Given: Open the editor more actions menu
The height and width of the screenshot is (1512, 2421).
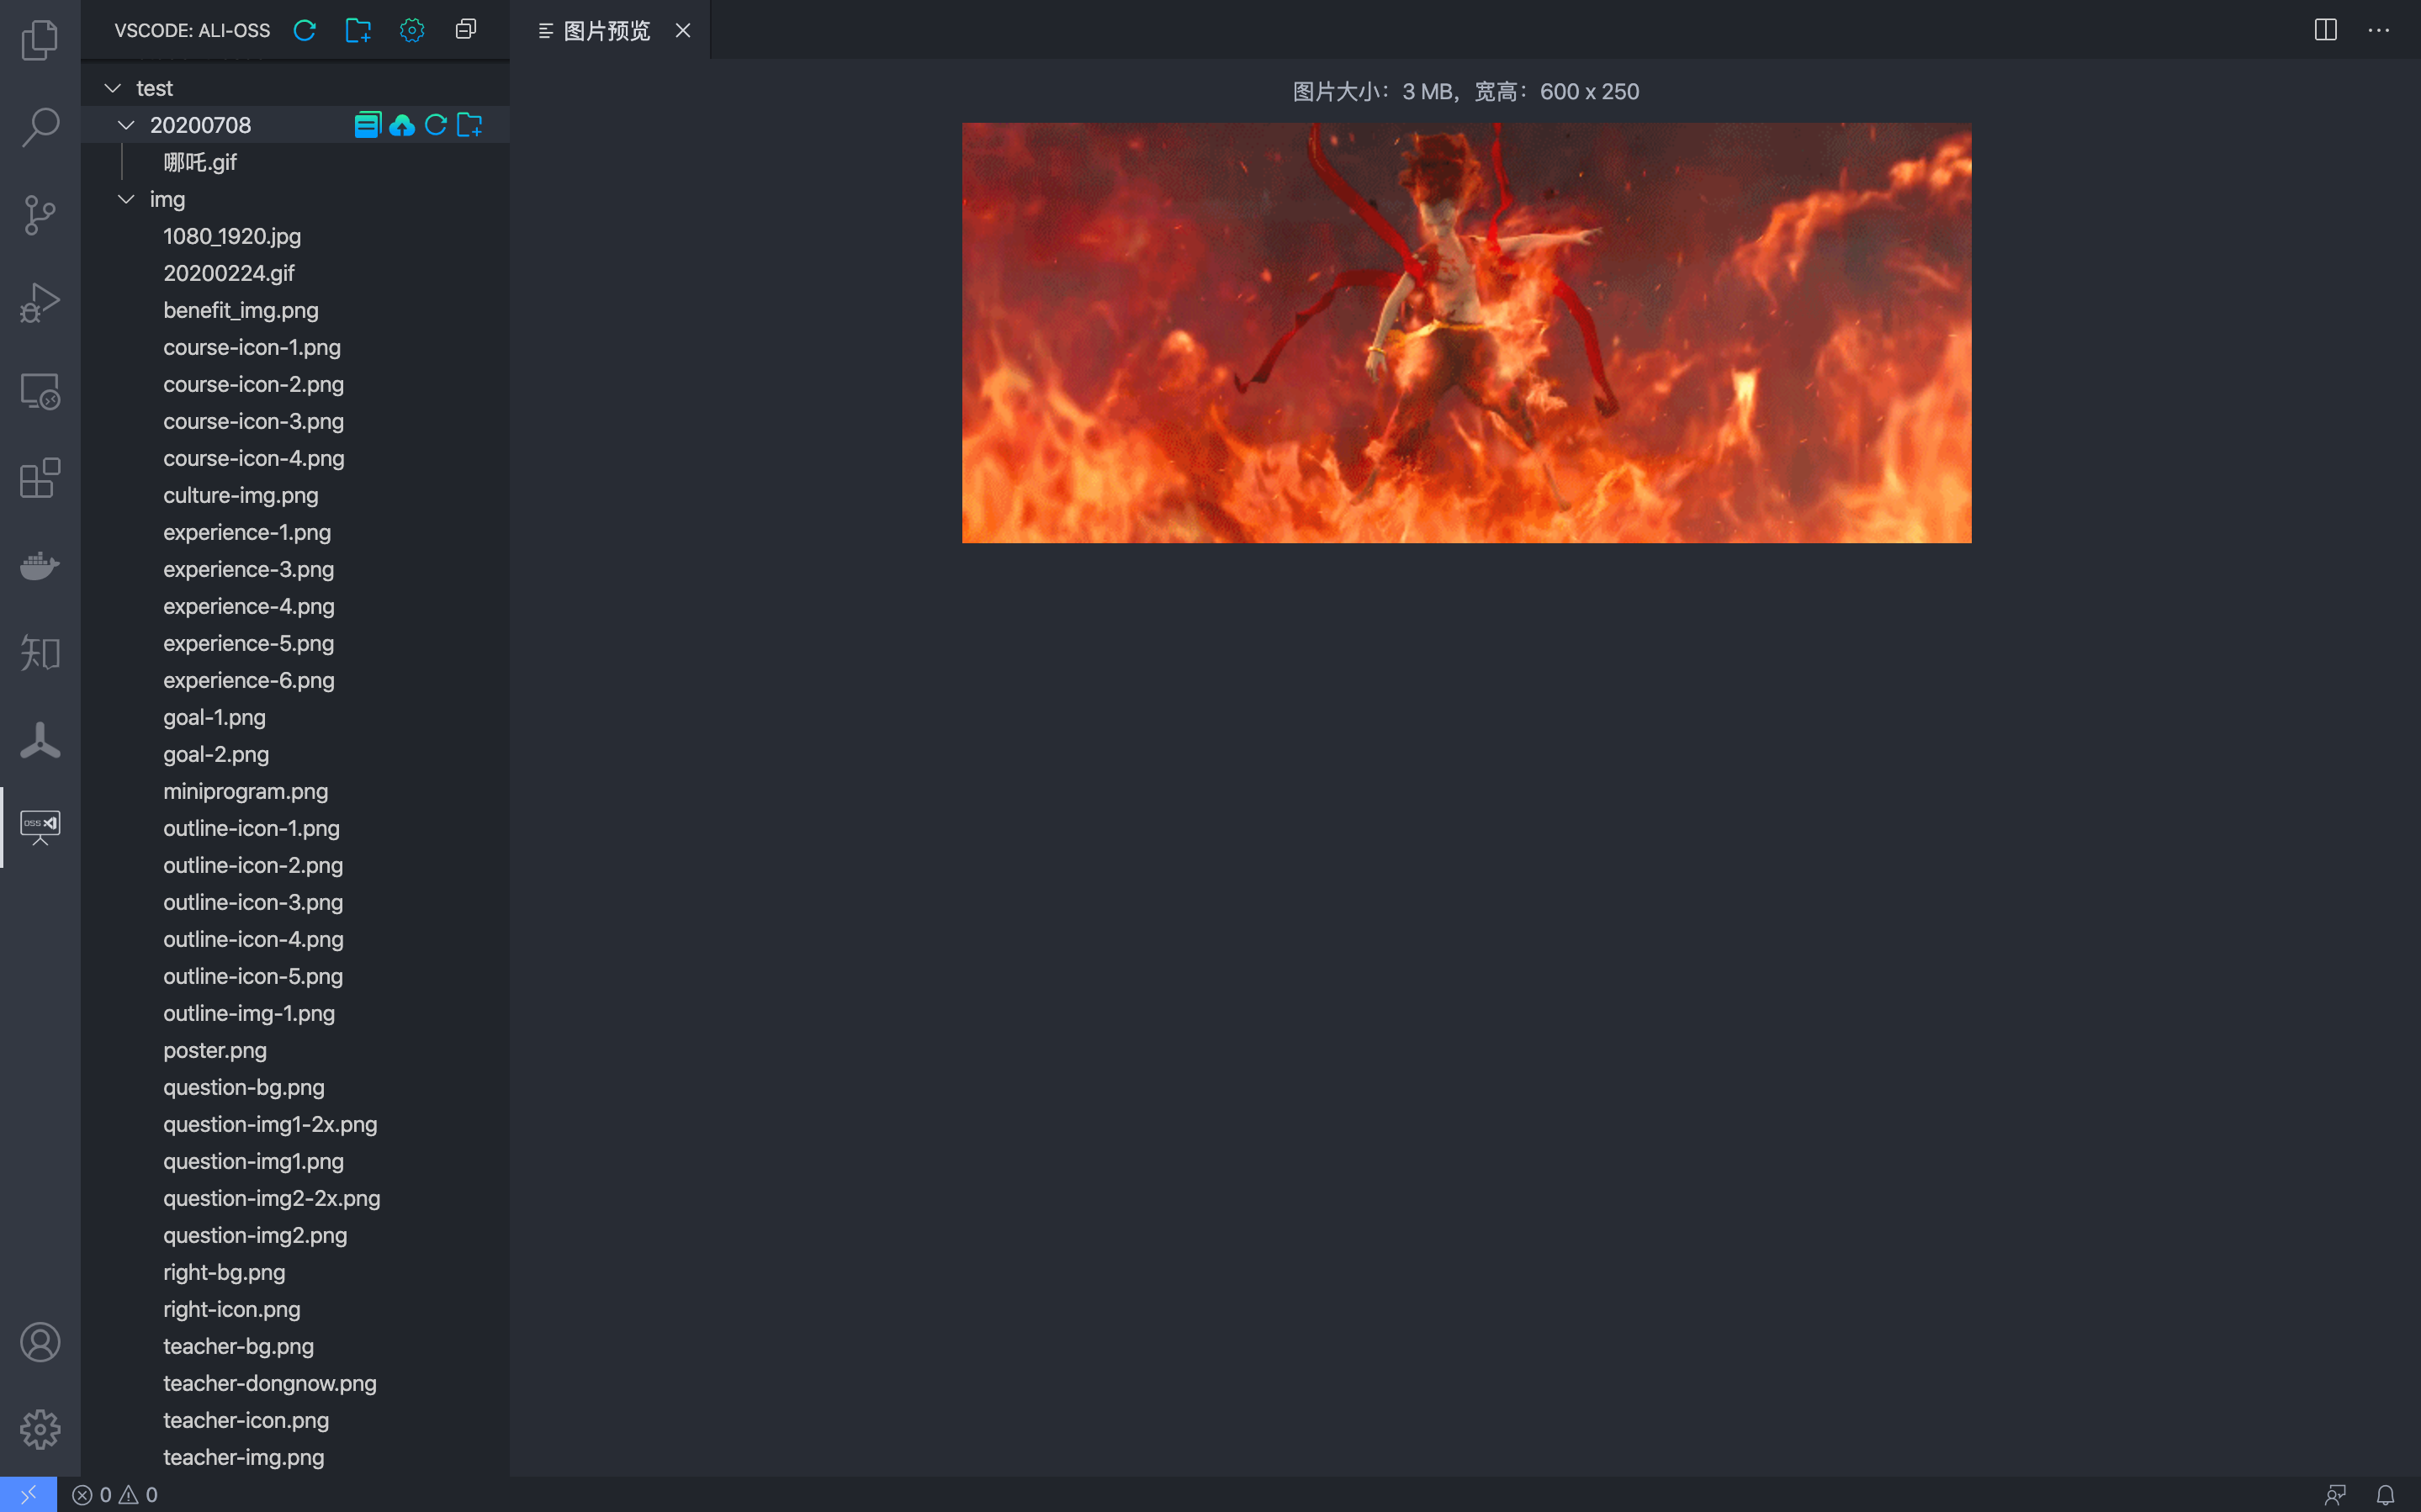Looking at the screenshot, I should [2379, 30].
